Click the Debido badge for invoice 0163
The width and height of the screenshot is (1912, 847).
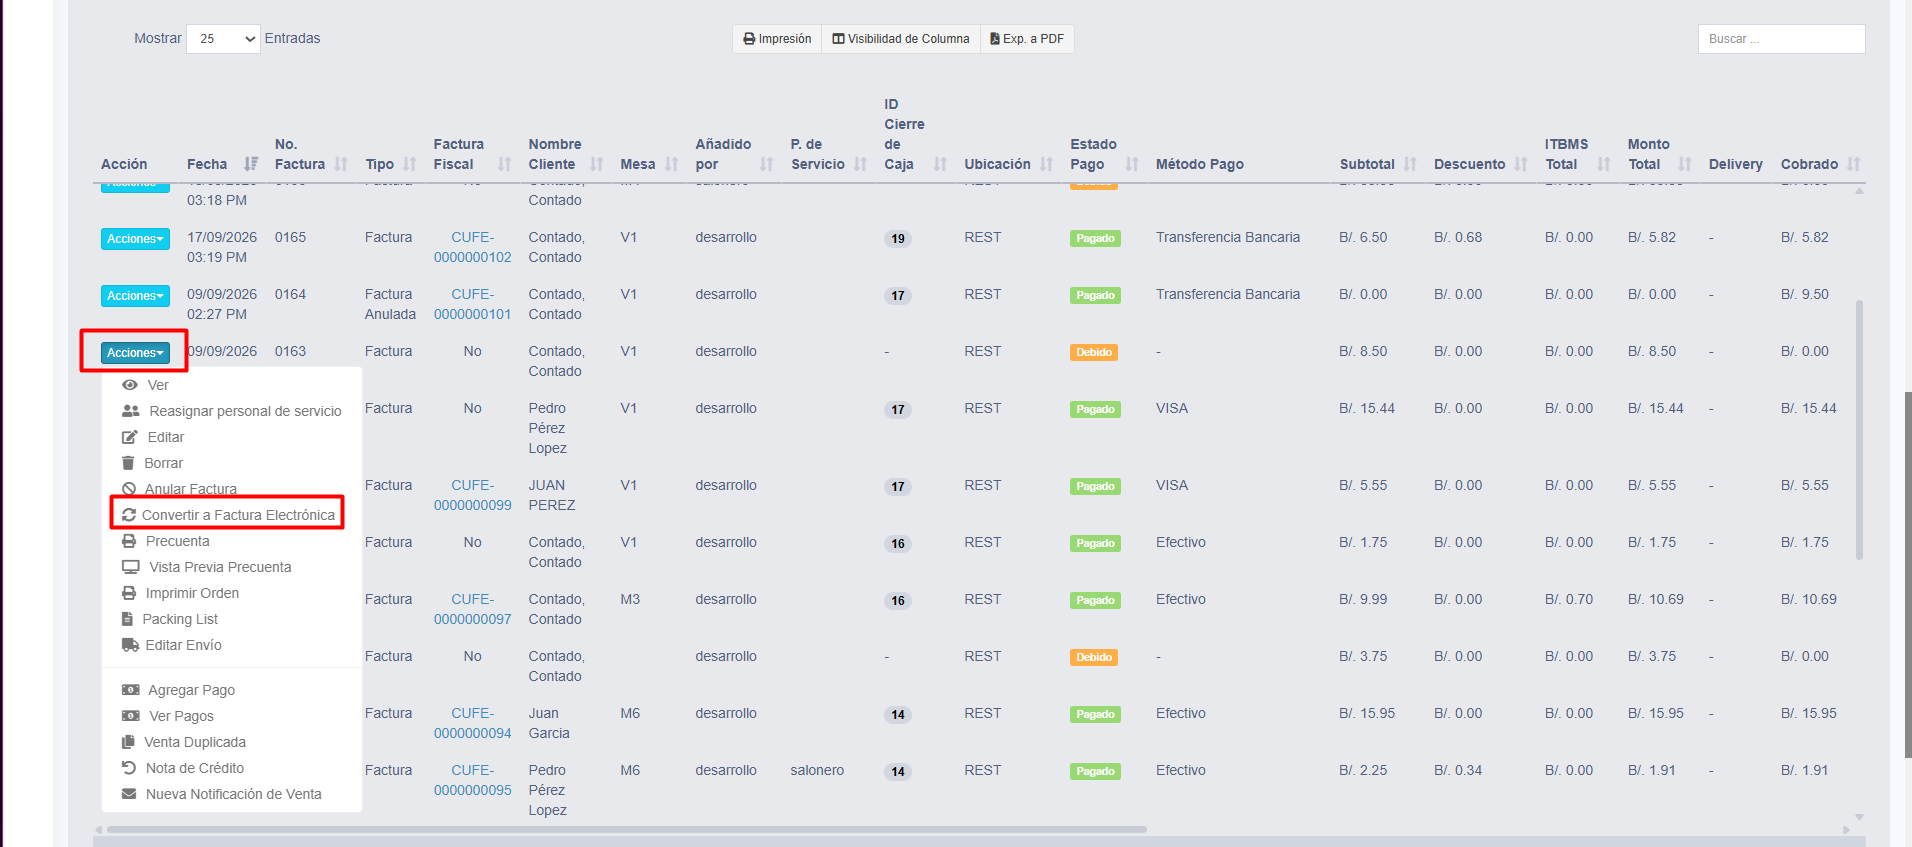1094,353
